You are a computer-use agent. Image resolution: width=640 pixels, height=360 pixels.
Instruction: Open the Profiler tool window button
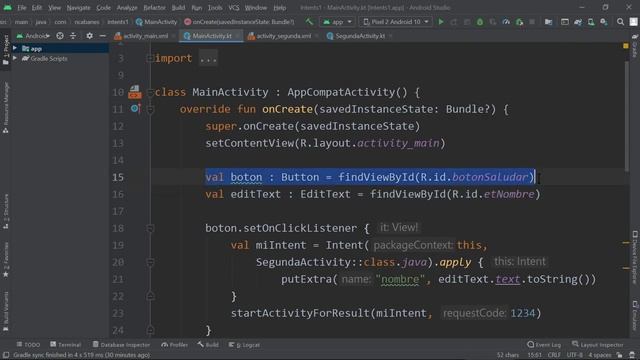pos(174,345)
